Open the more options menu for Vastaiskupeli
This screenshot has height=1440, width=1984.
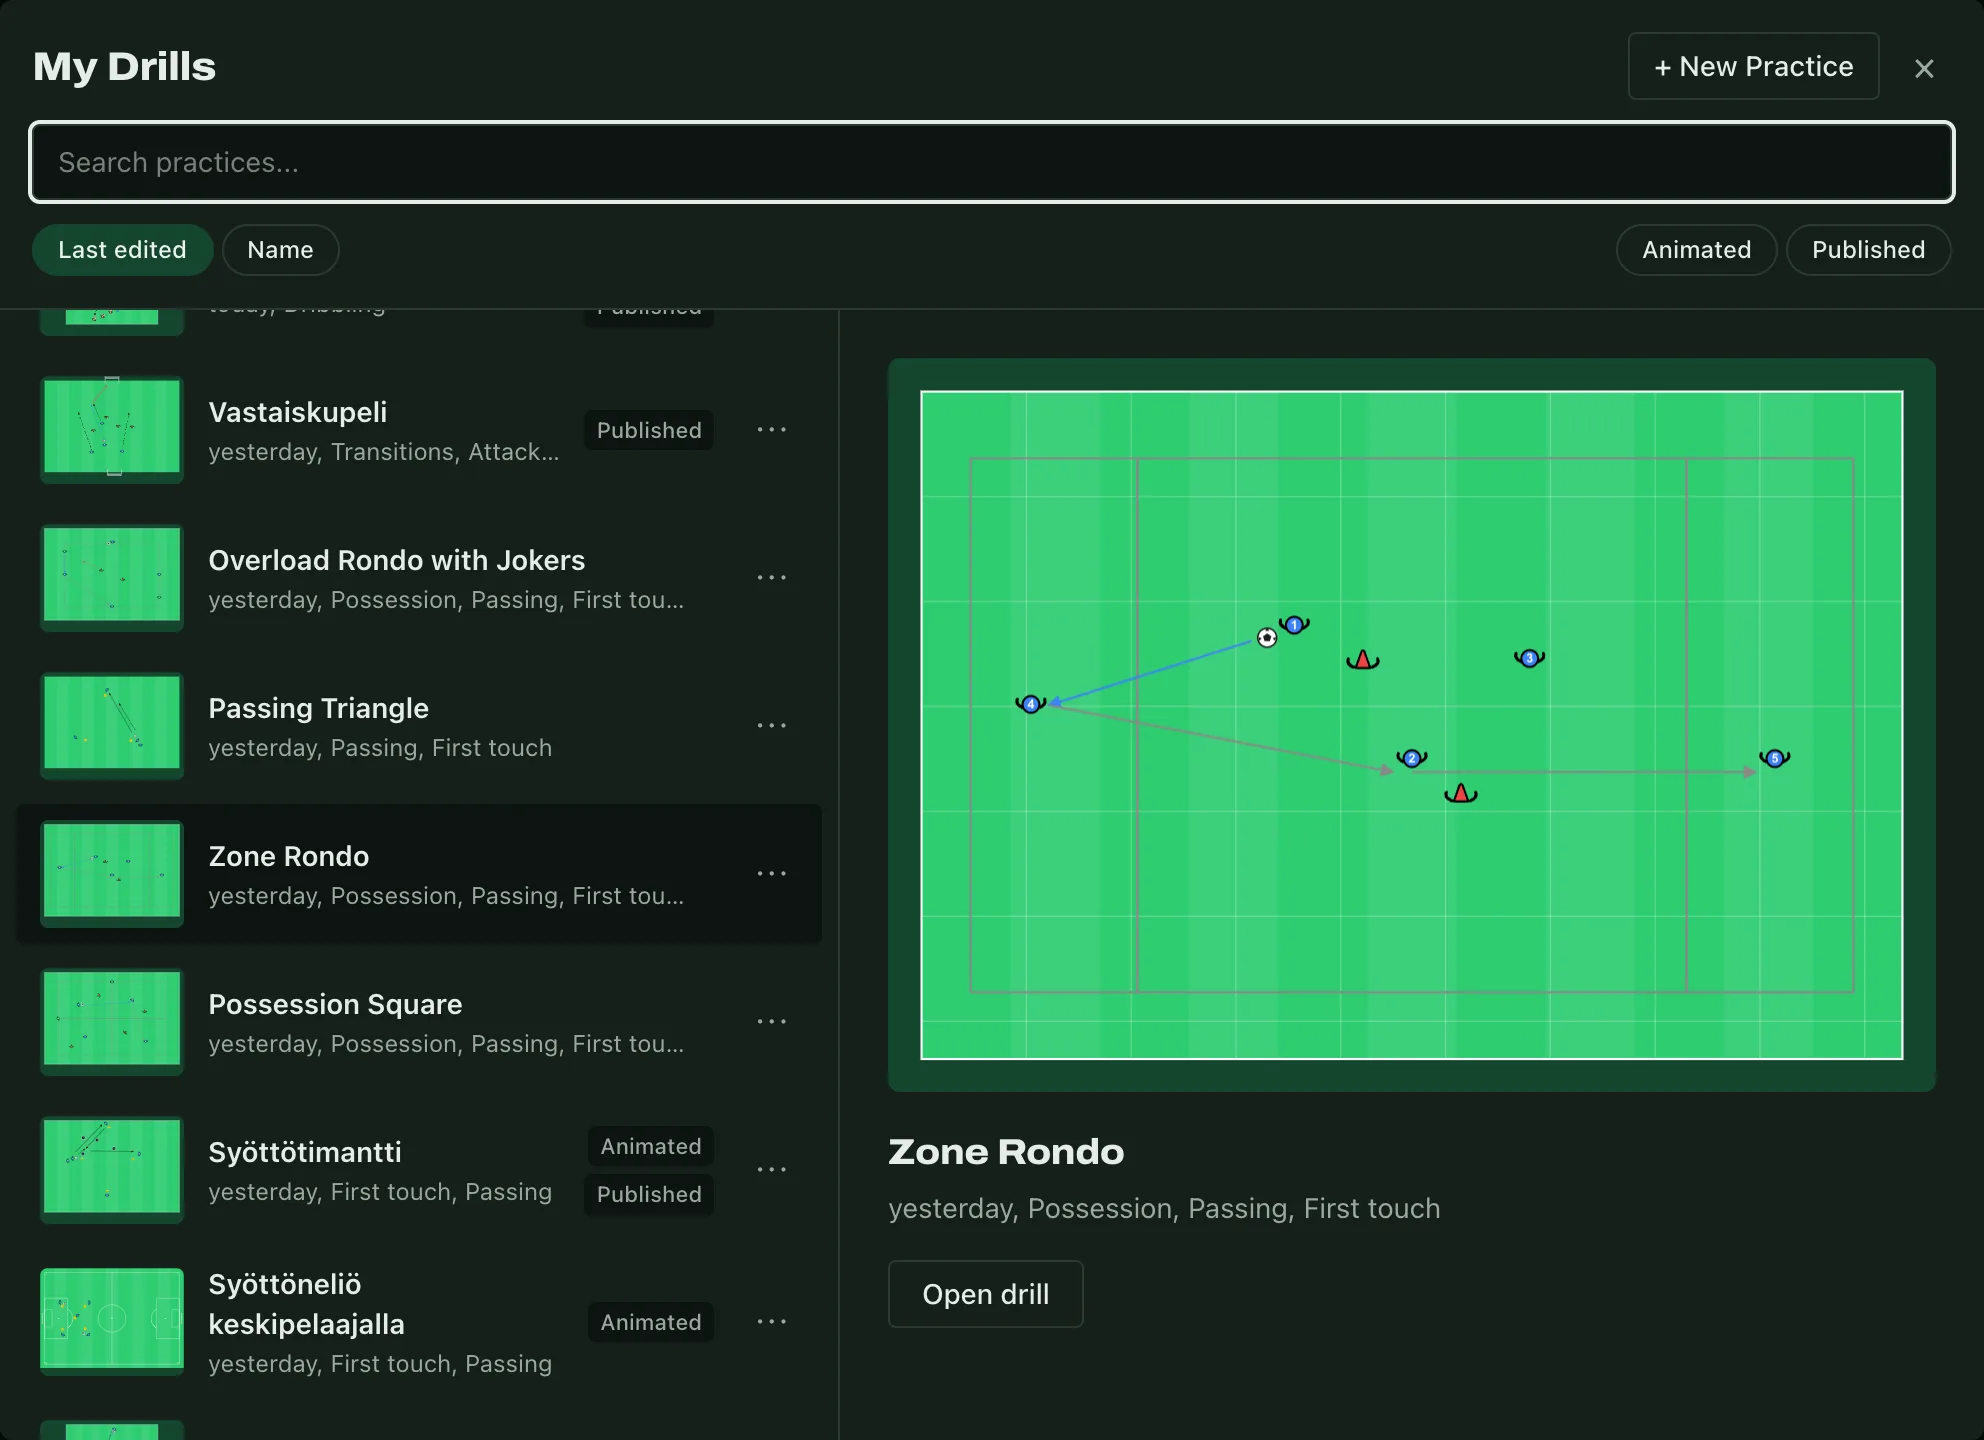(x=771, y=430)
